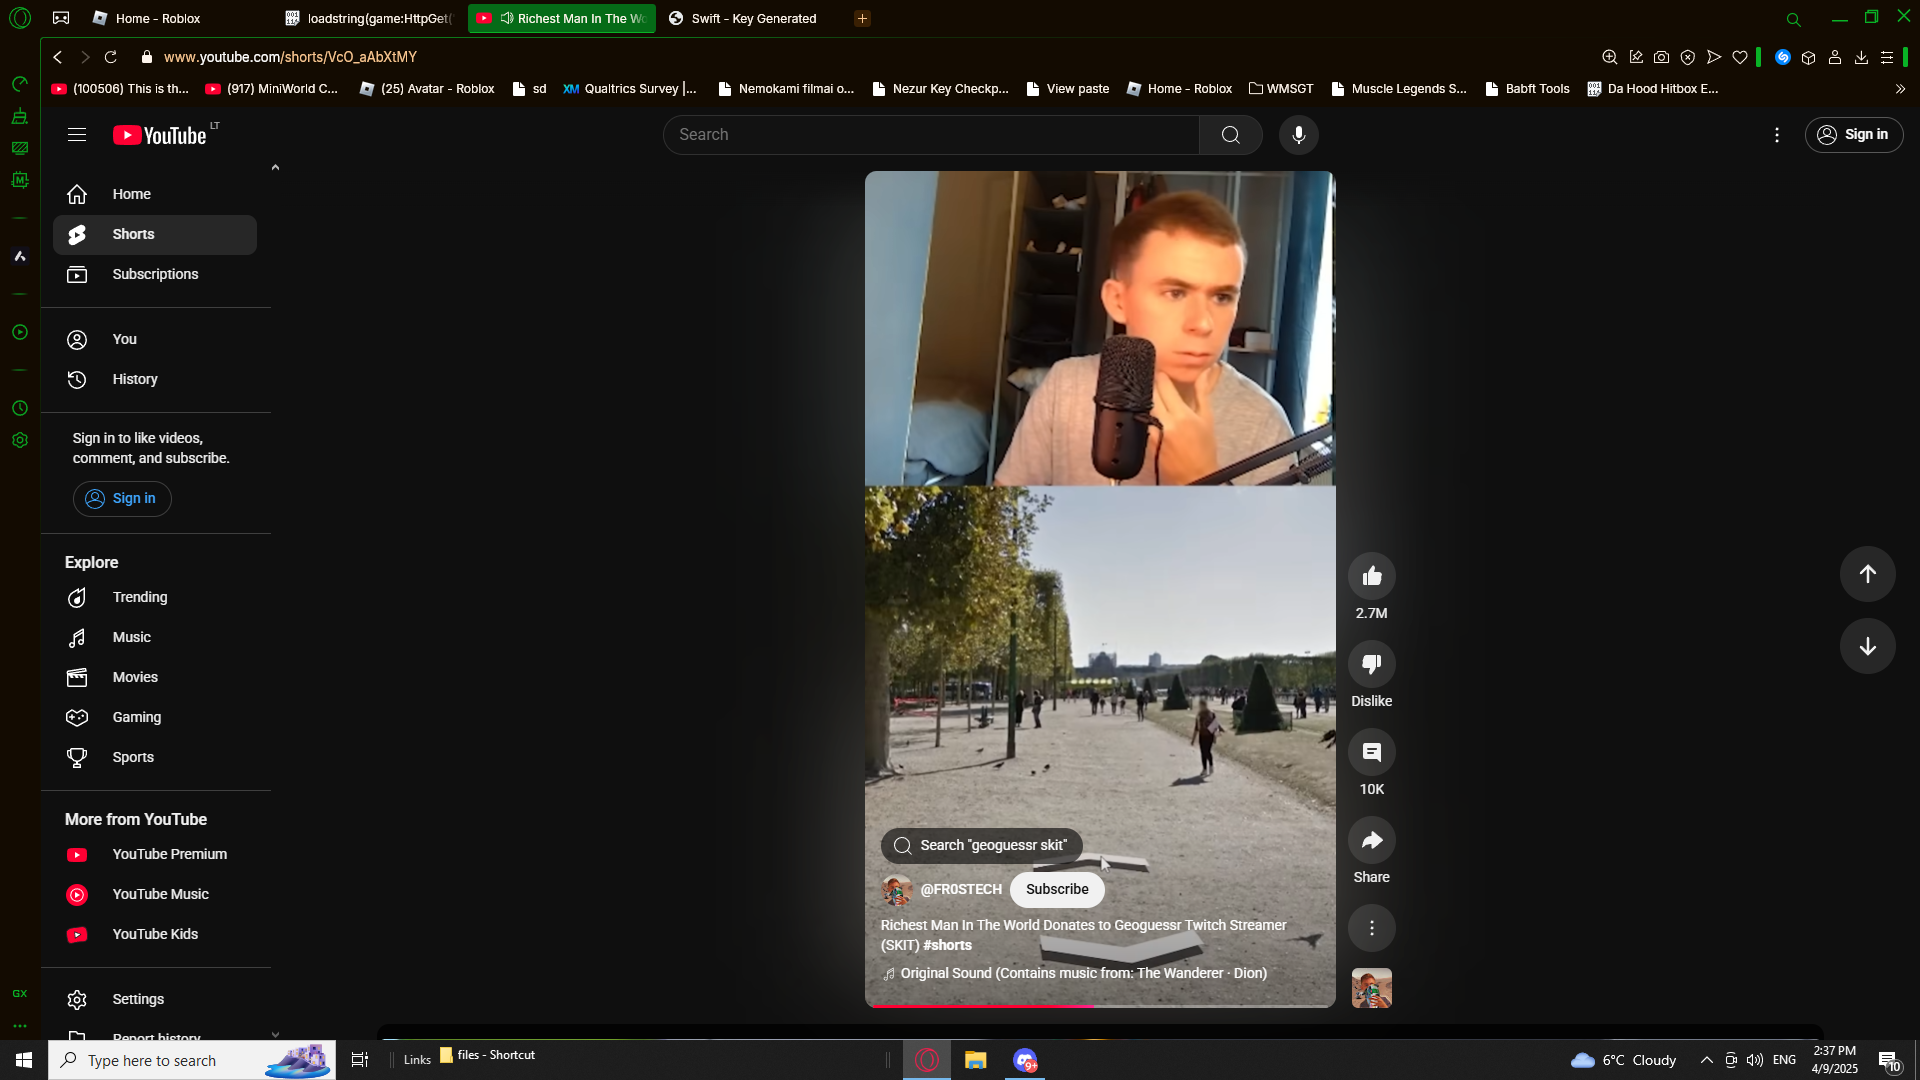Screen dimensions: 1920x1080
Task: Open the Opera GX menu logo
Action: click(20, 18)
